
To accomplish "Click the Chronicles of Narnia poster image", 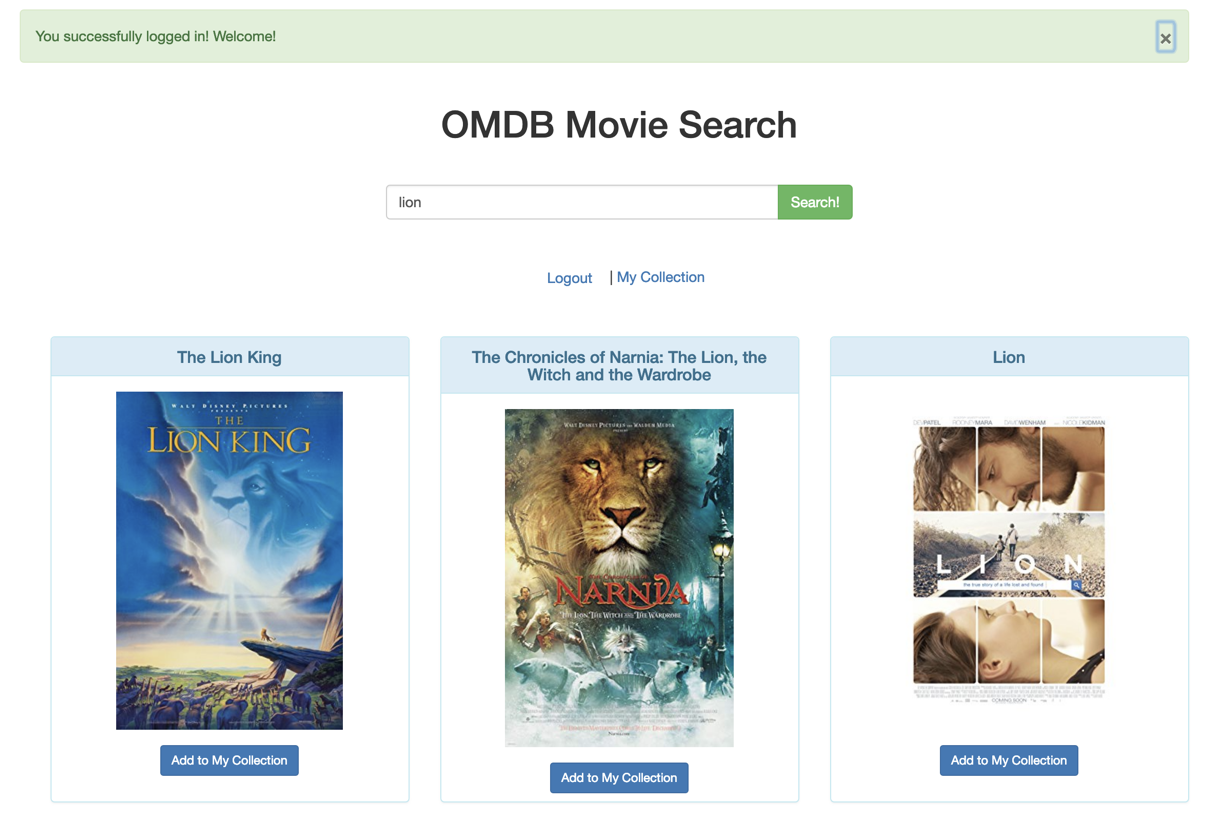I will pos(619,578).
